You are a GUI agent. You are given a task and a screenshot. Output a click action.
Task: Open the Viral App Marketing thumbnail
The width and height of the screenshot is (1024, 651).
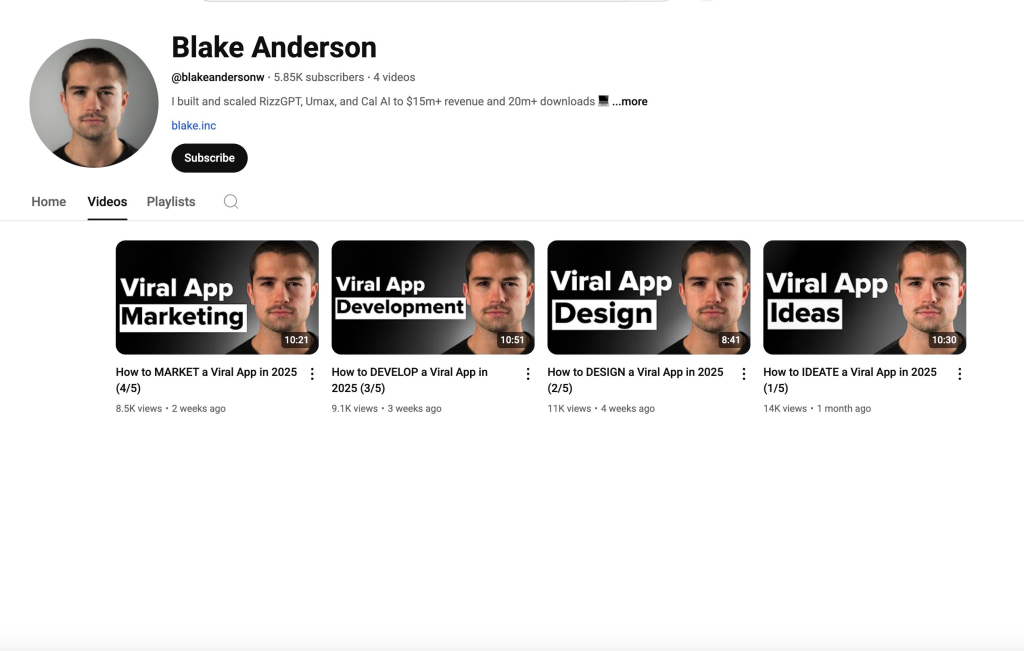coord(217,297)
